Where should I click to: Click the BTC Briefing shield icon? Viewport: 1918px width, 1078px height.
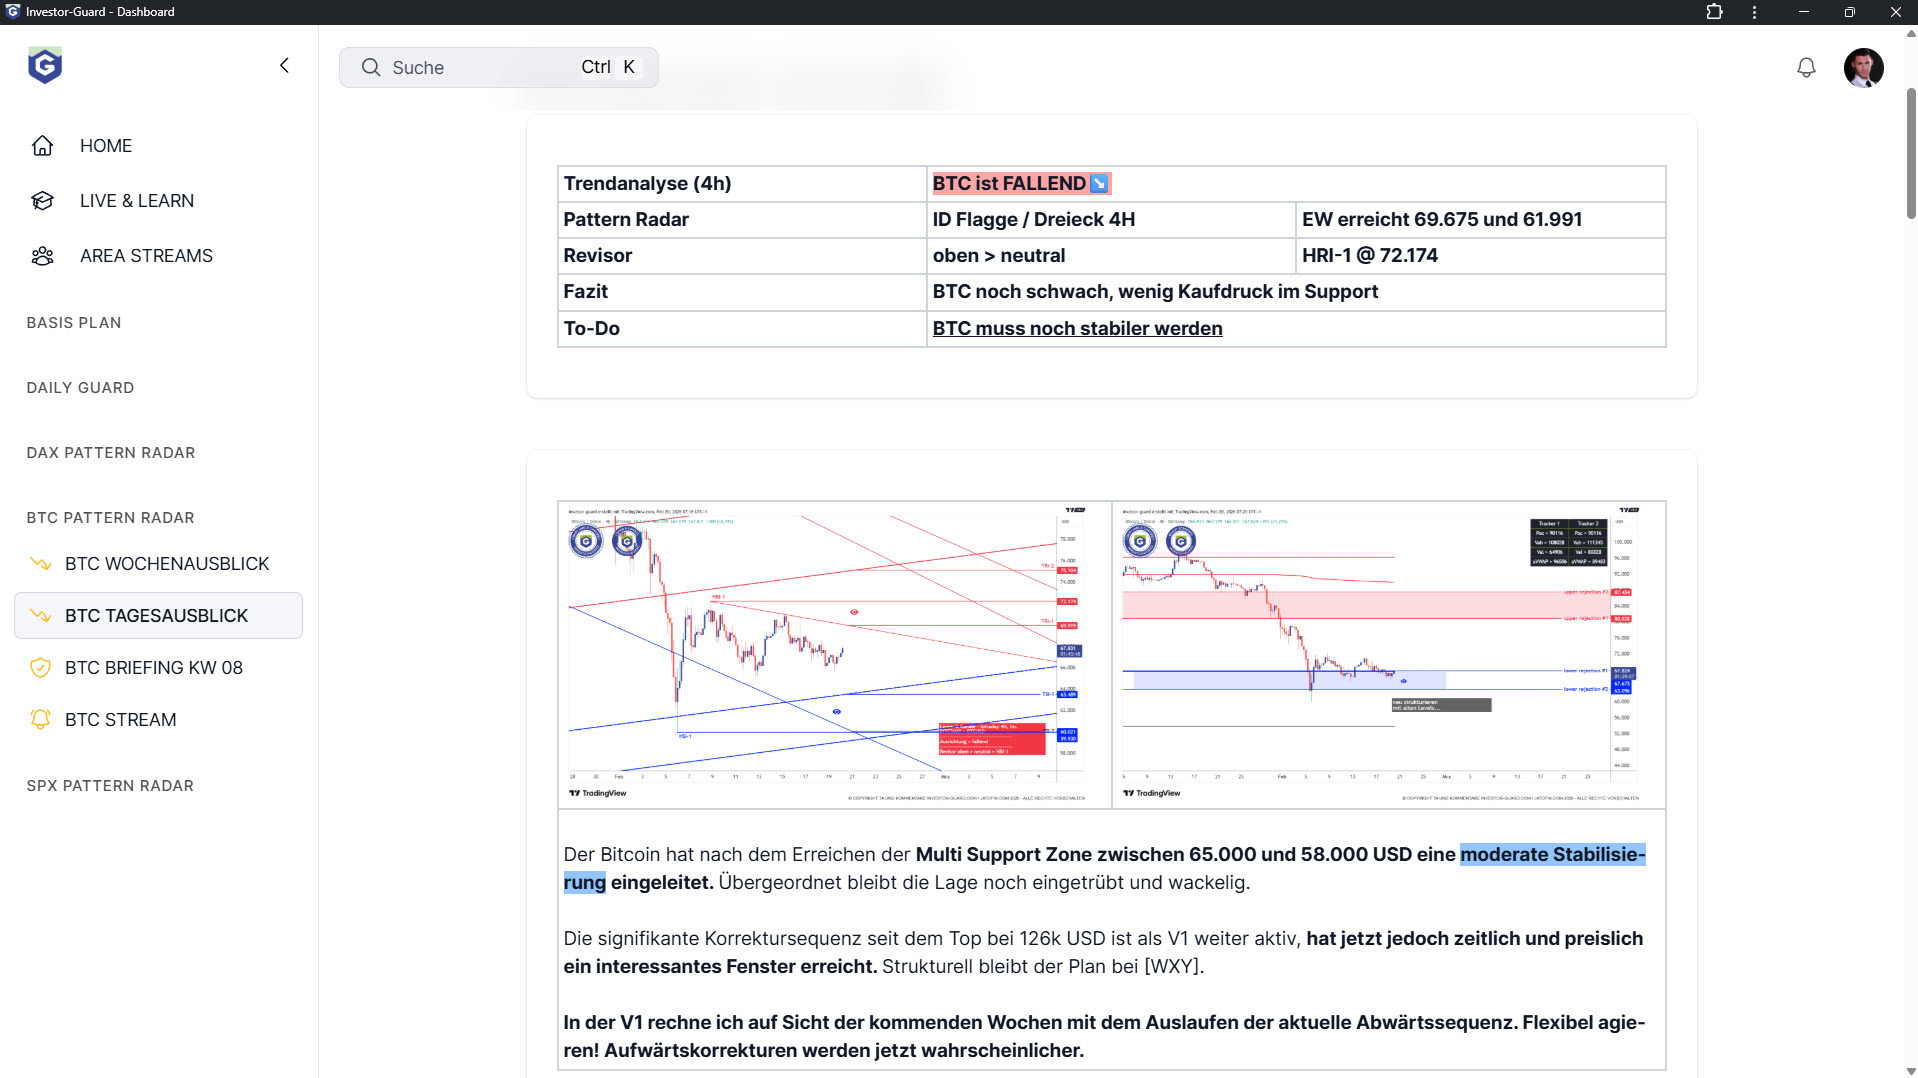40,668
